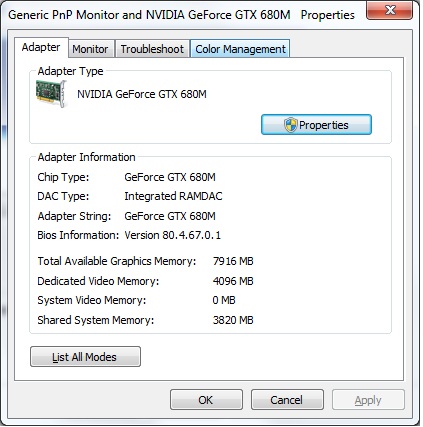
Task: Click the Dedicated Video Memory value
Action: 233,281
